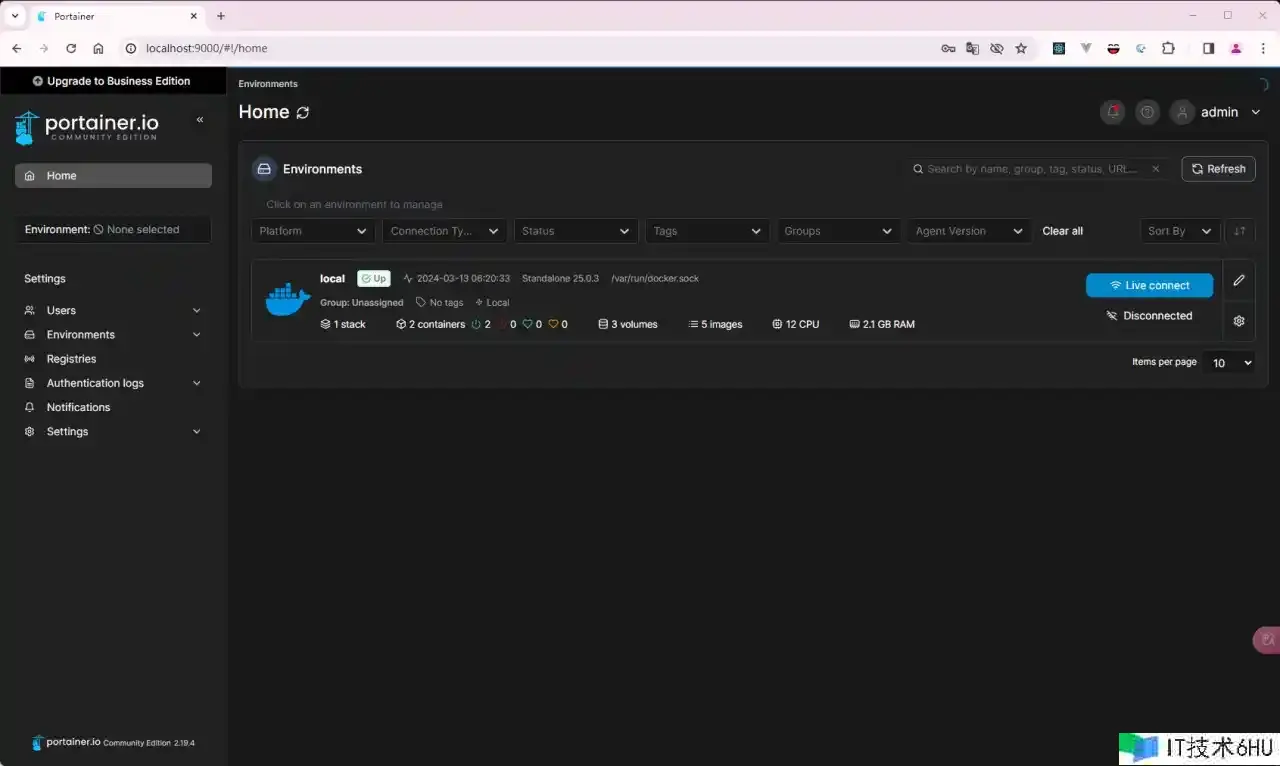Click the Environments panel header icon
1280x766 pixels.
[x=264, y=169]
